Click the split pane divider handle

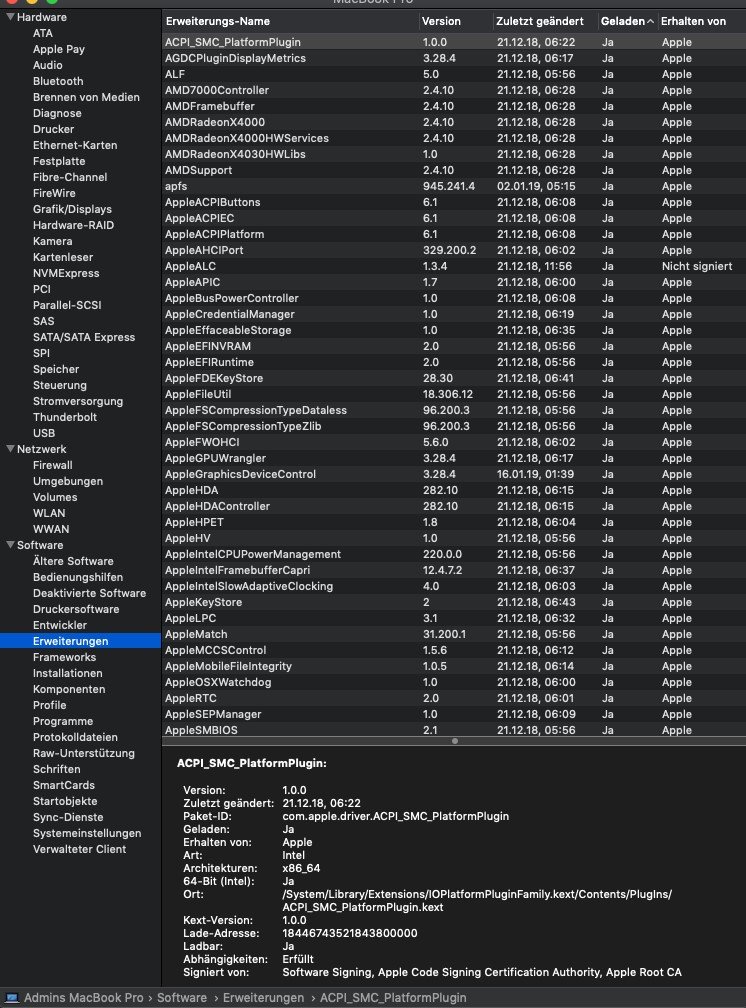click(454, 741)
